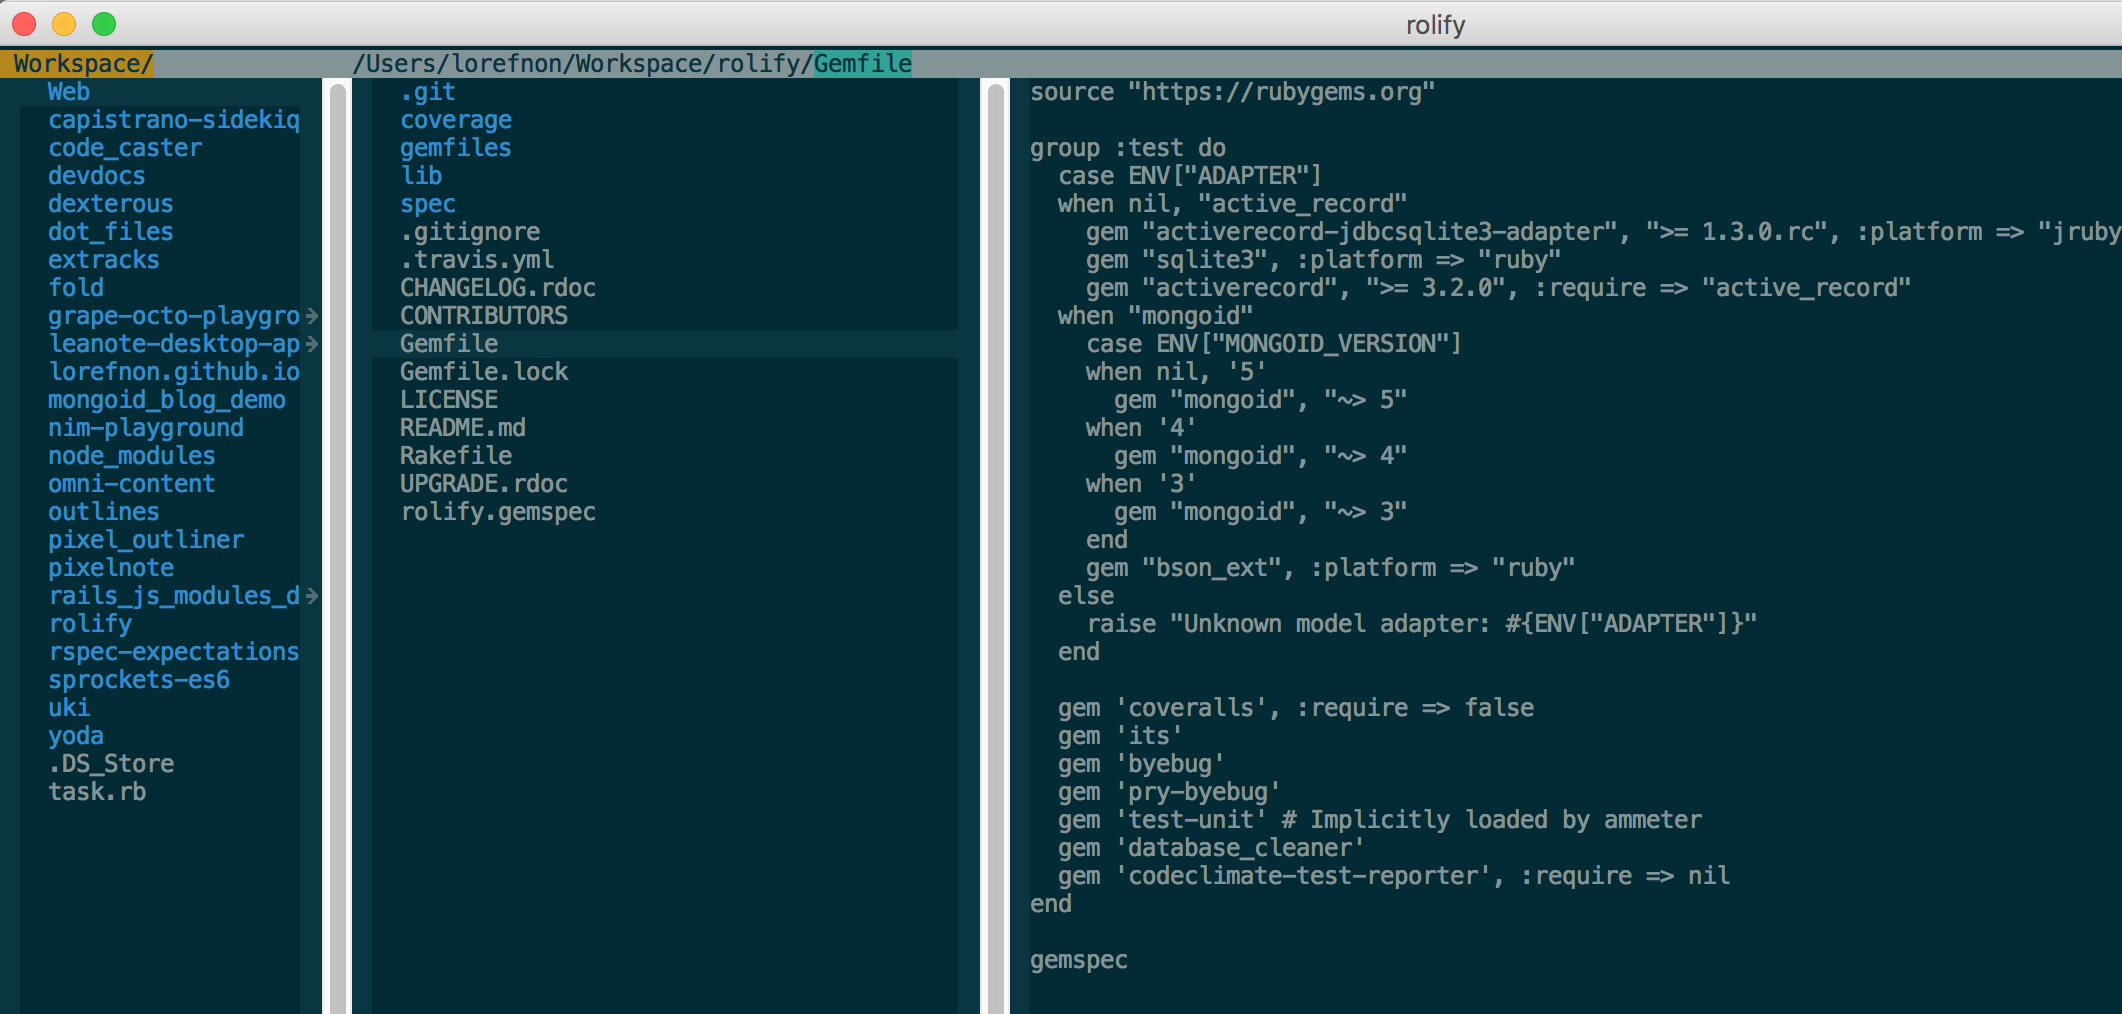Select task.rb file
Viewport: 2122px width, 1014px height.
coord(97,792)
